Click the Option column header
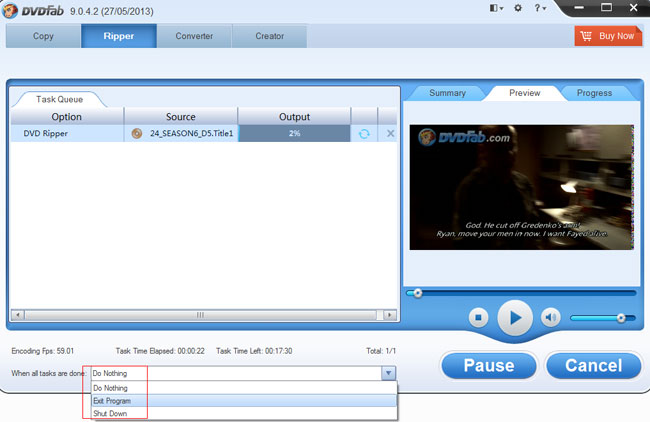The height and width of the screenshot is (422, 650). pos(67,116)
